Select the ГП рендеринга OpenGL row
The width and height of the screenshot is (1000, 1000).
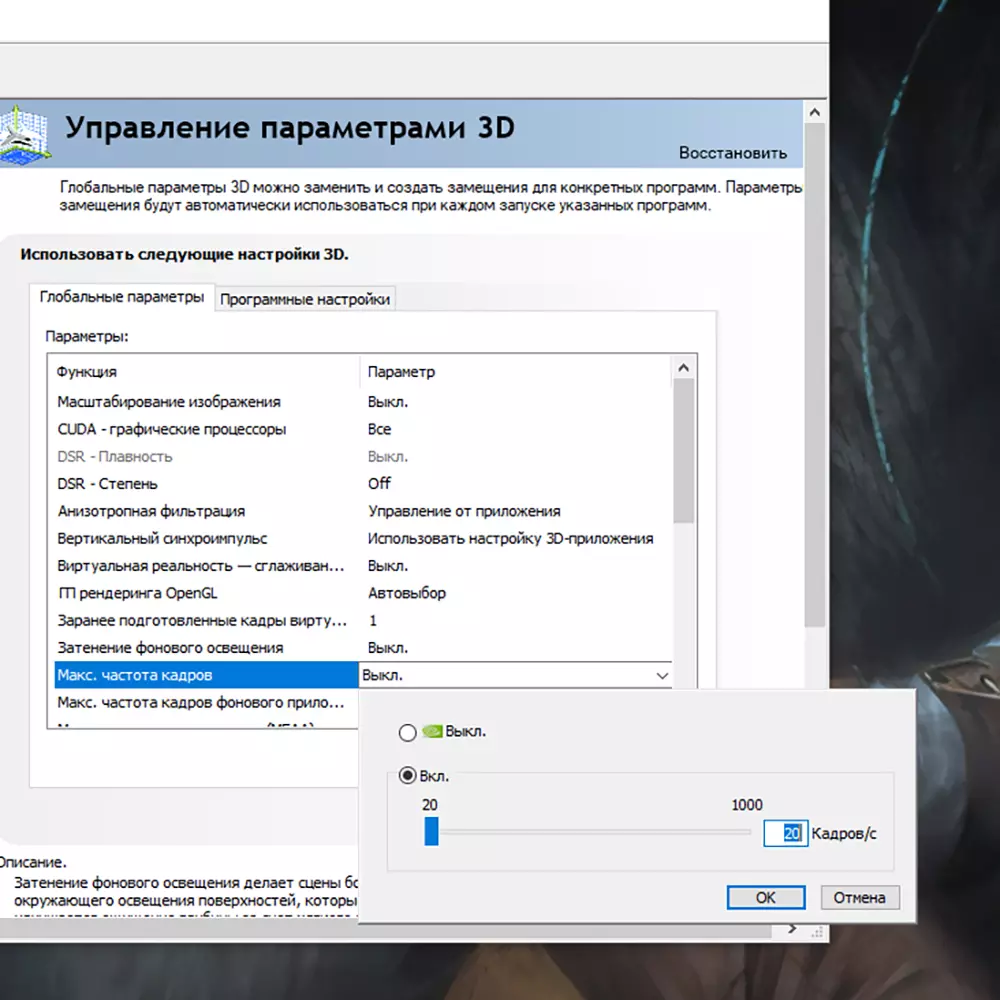(363, 593)
